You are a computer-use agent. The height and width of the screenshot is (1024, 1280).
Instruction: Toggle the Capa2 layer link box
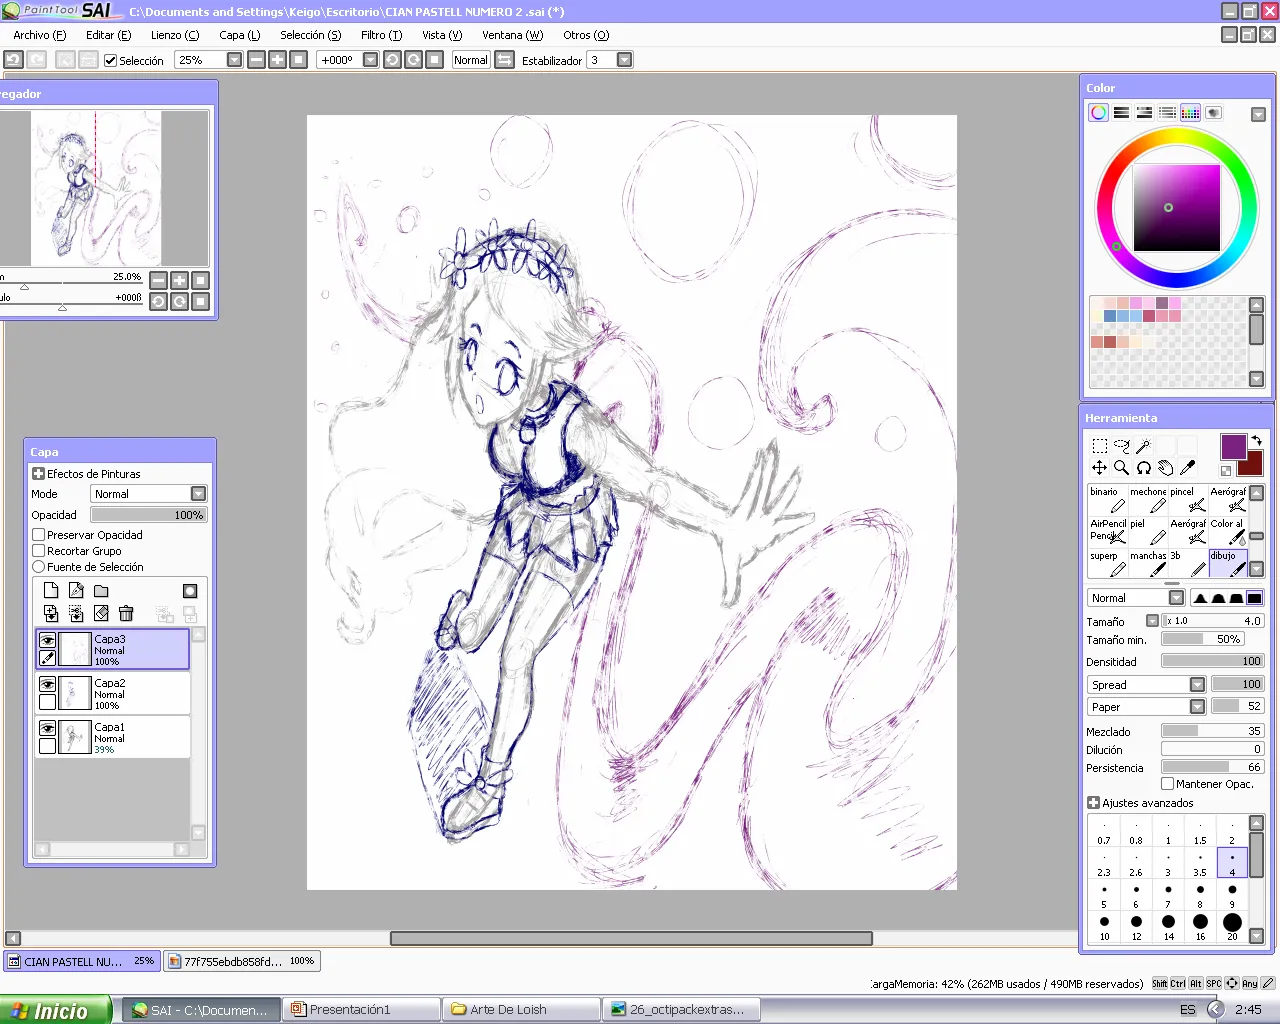pyautogui.click(x=47, y=702)
